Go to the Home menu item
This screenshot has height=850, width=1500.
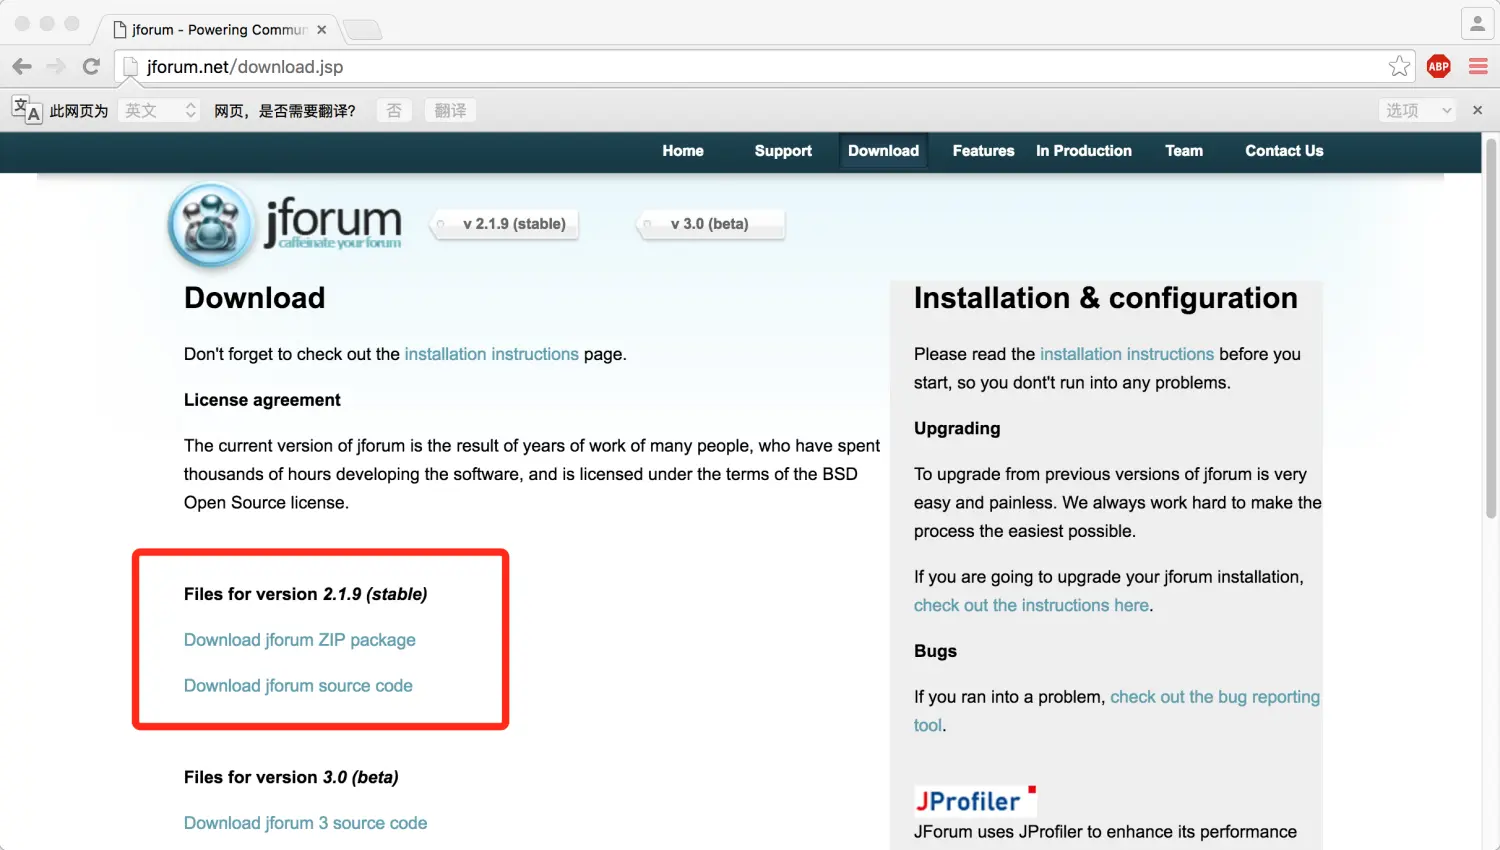click(x=683, y=151)
